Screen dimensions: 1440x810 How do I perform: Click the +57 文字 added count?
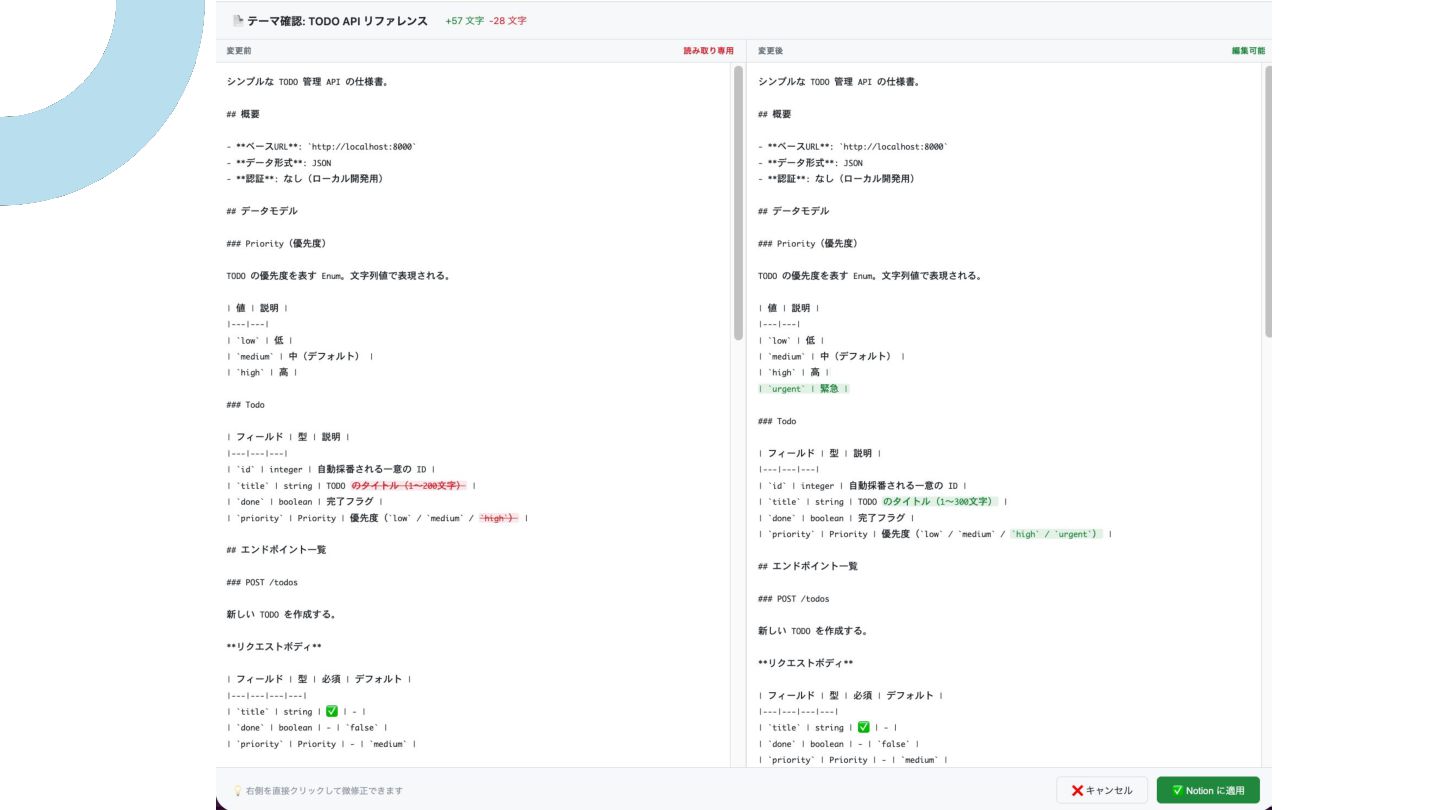tap(464, 20)
